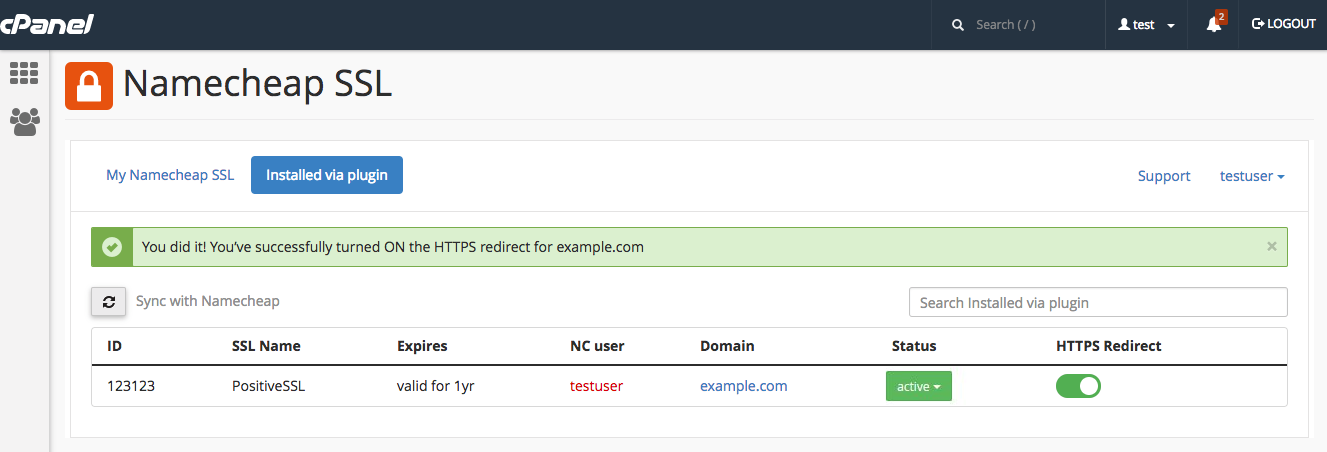
Task: Open the User Manager people icon
Action: tap(24, 122)
